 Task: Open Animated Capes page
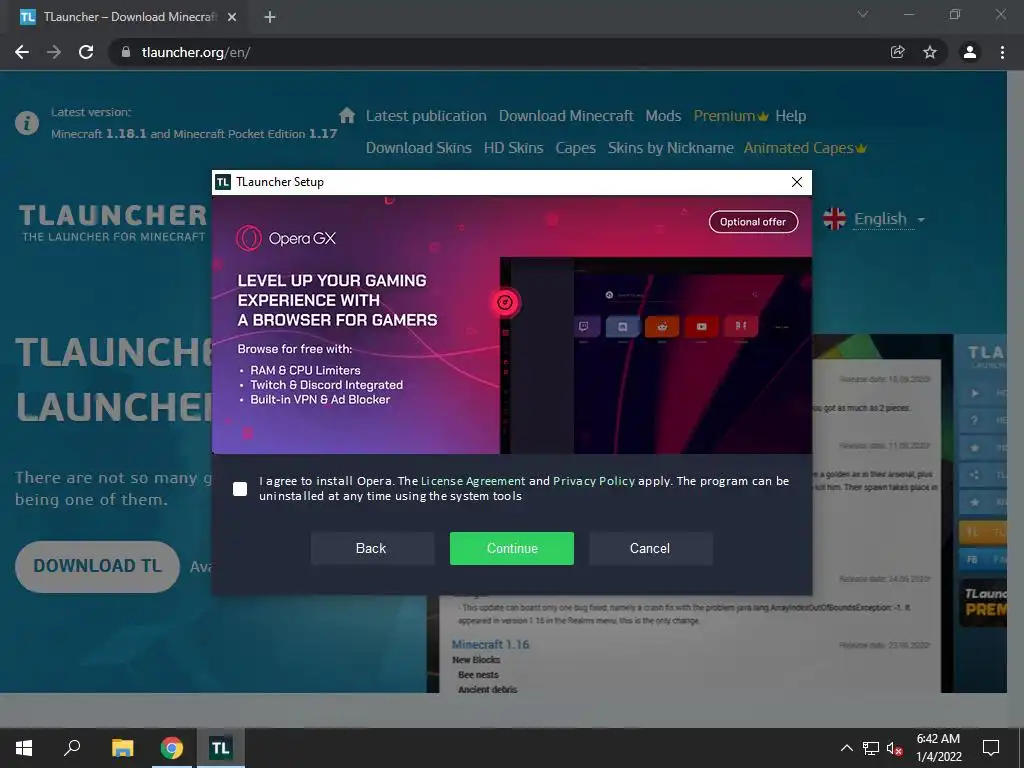pos(805,148)
